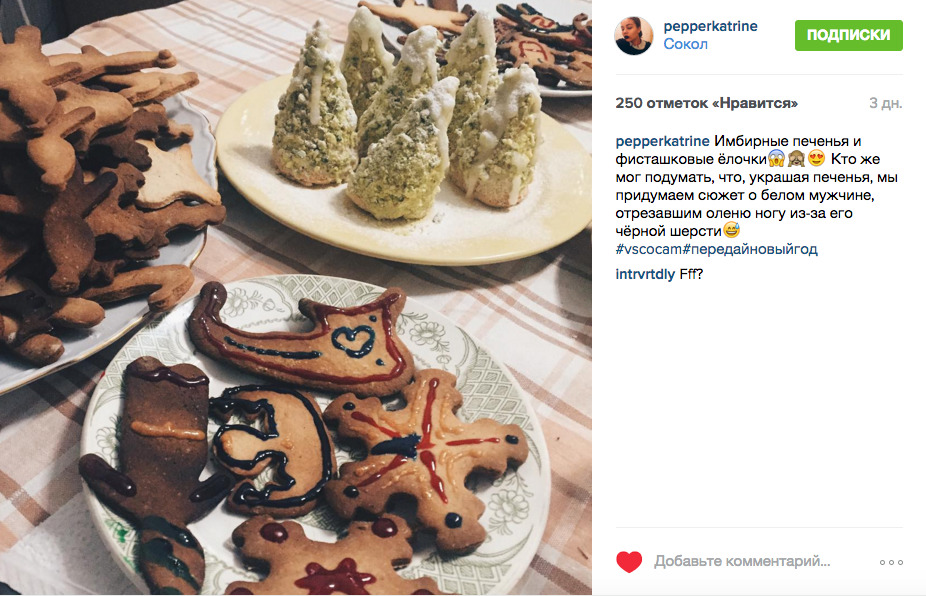Screen dimensions: 926x596
Task: Click the 3 дн. post timestamp
Action: (885, 103)
